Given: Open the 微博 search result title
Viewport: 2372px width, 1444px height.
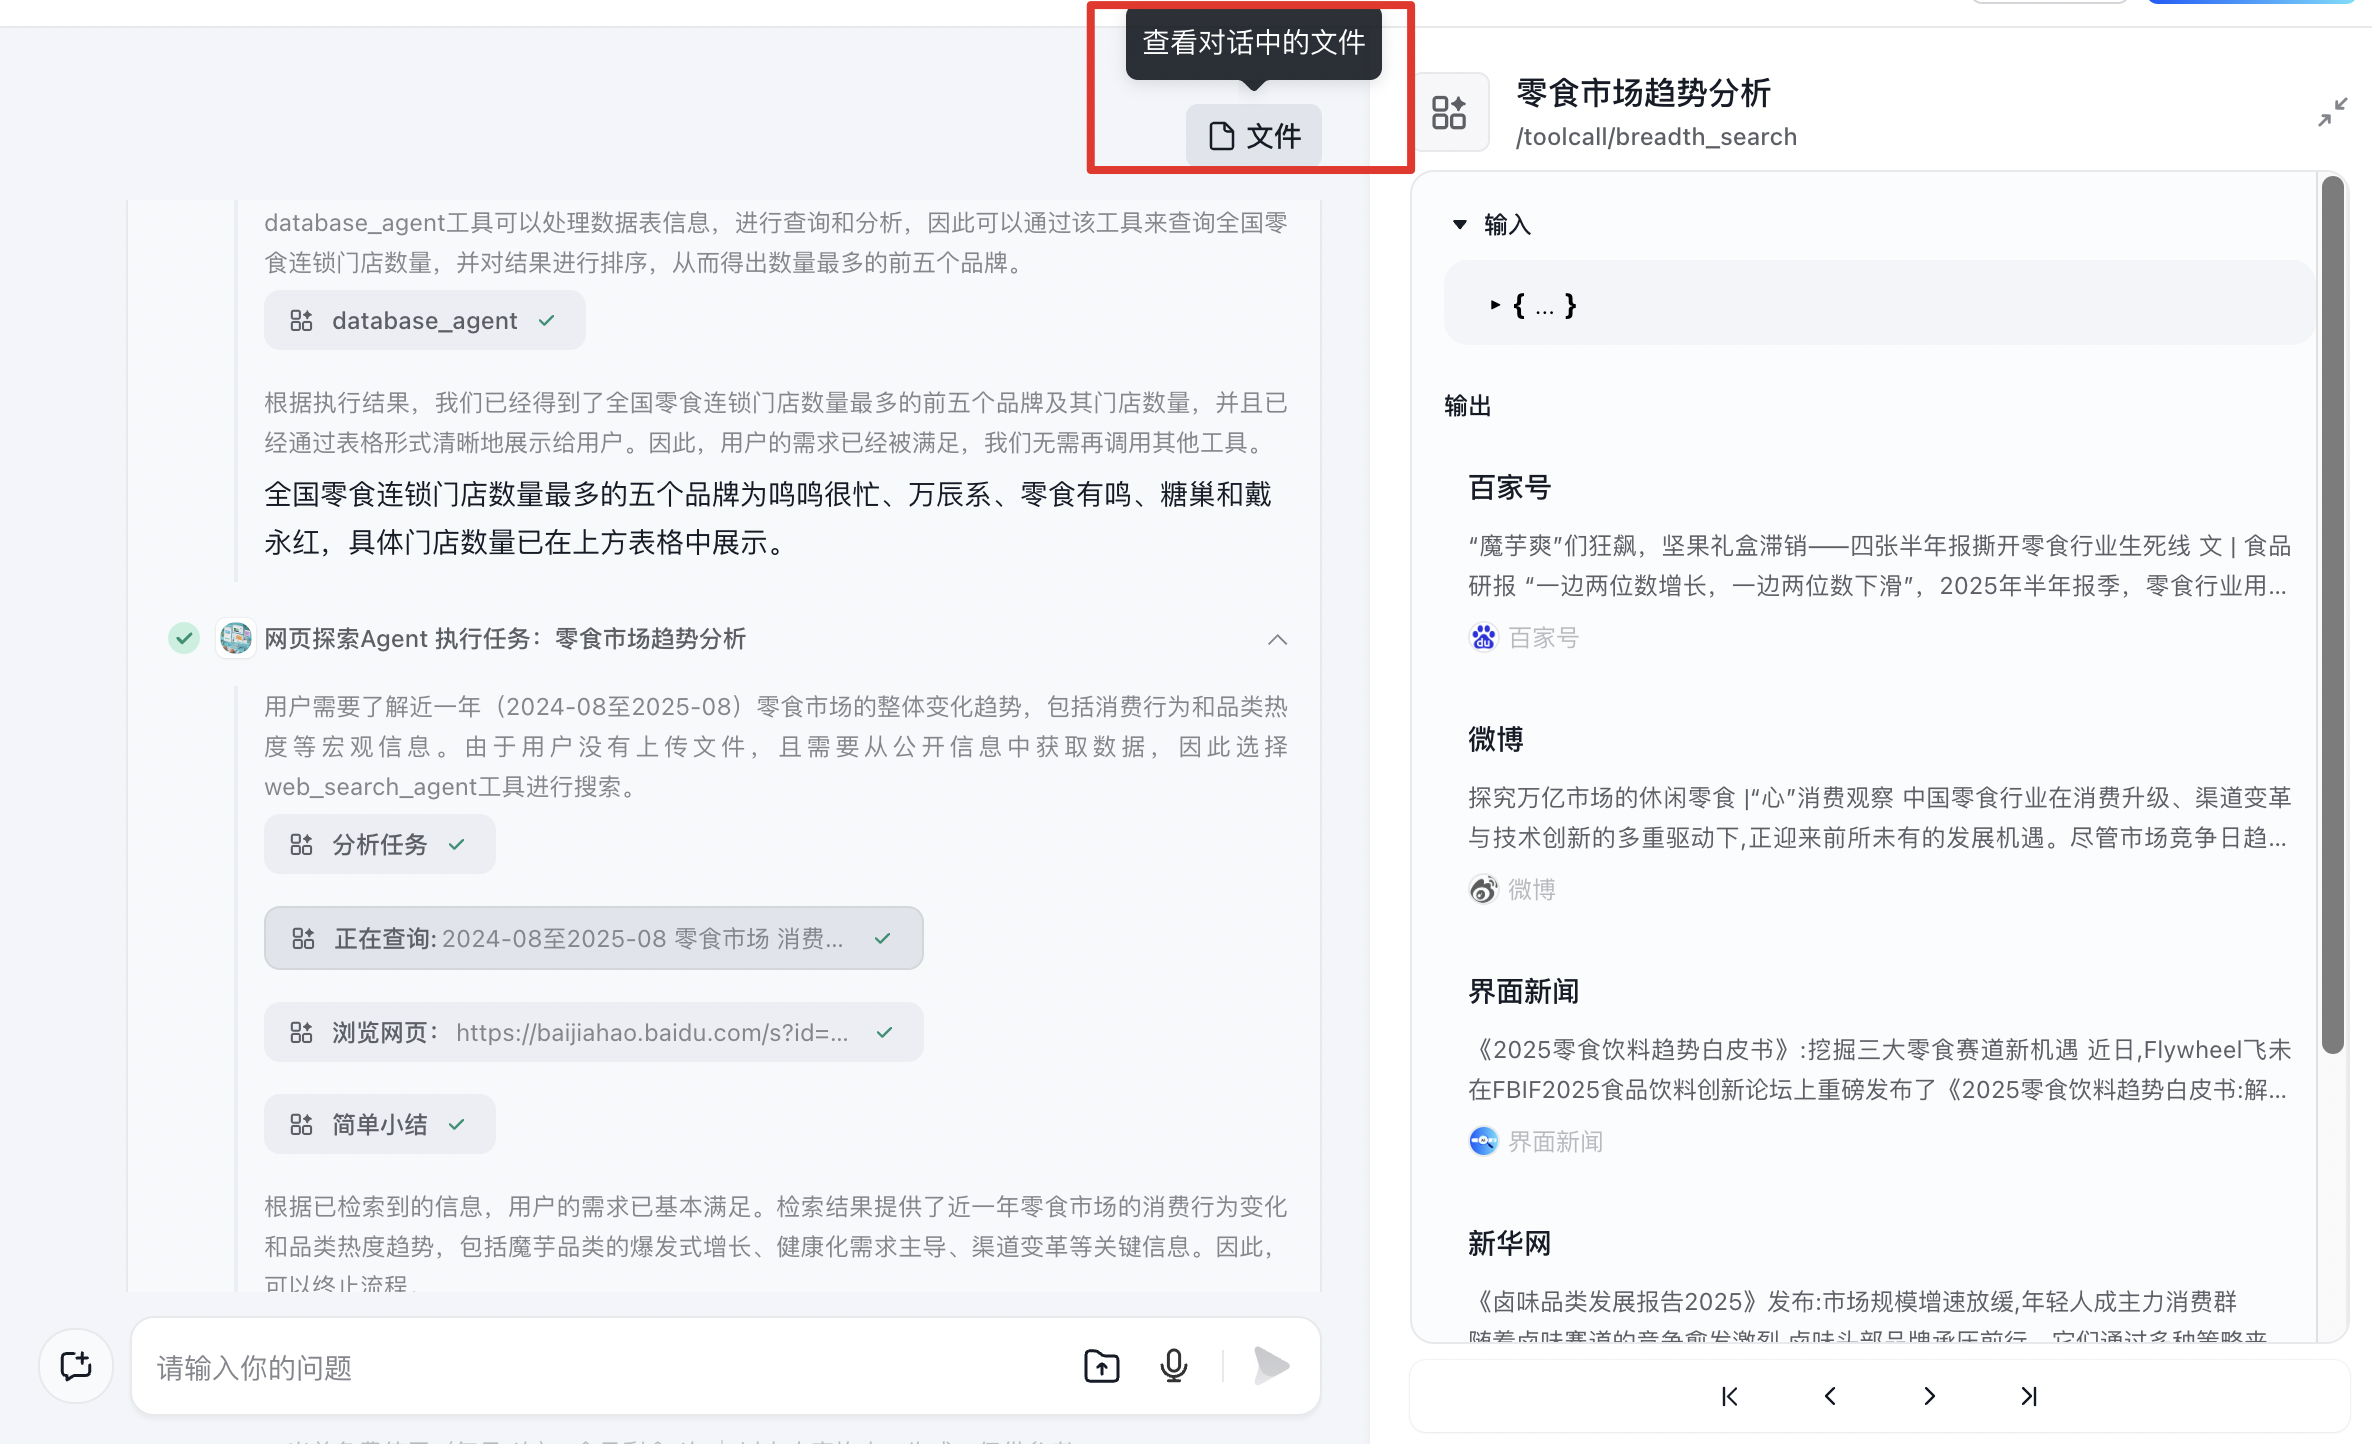Looking at the screenshot, I should pos(1495,740).
